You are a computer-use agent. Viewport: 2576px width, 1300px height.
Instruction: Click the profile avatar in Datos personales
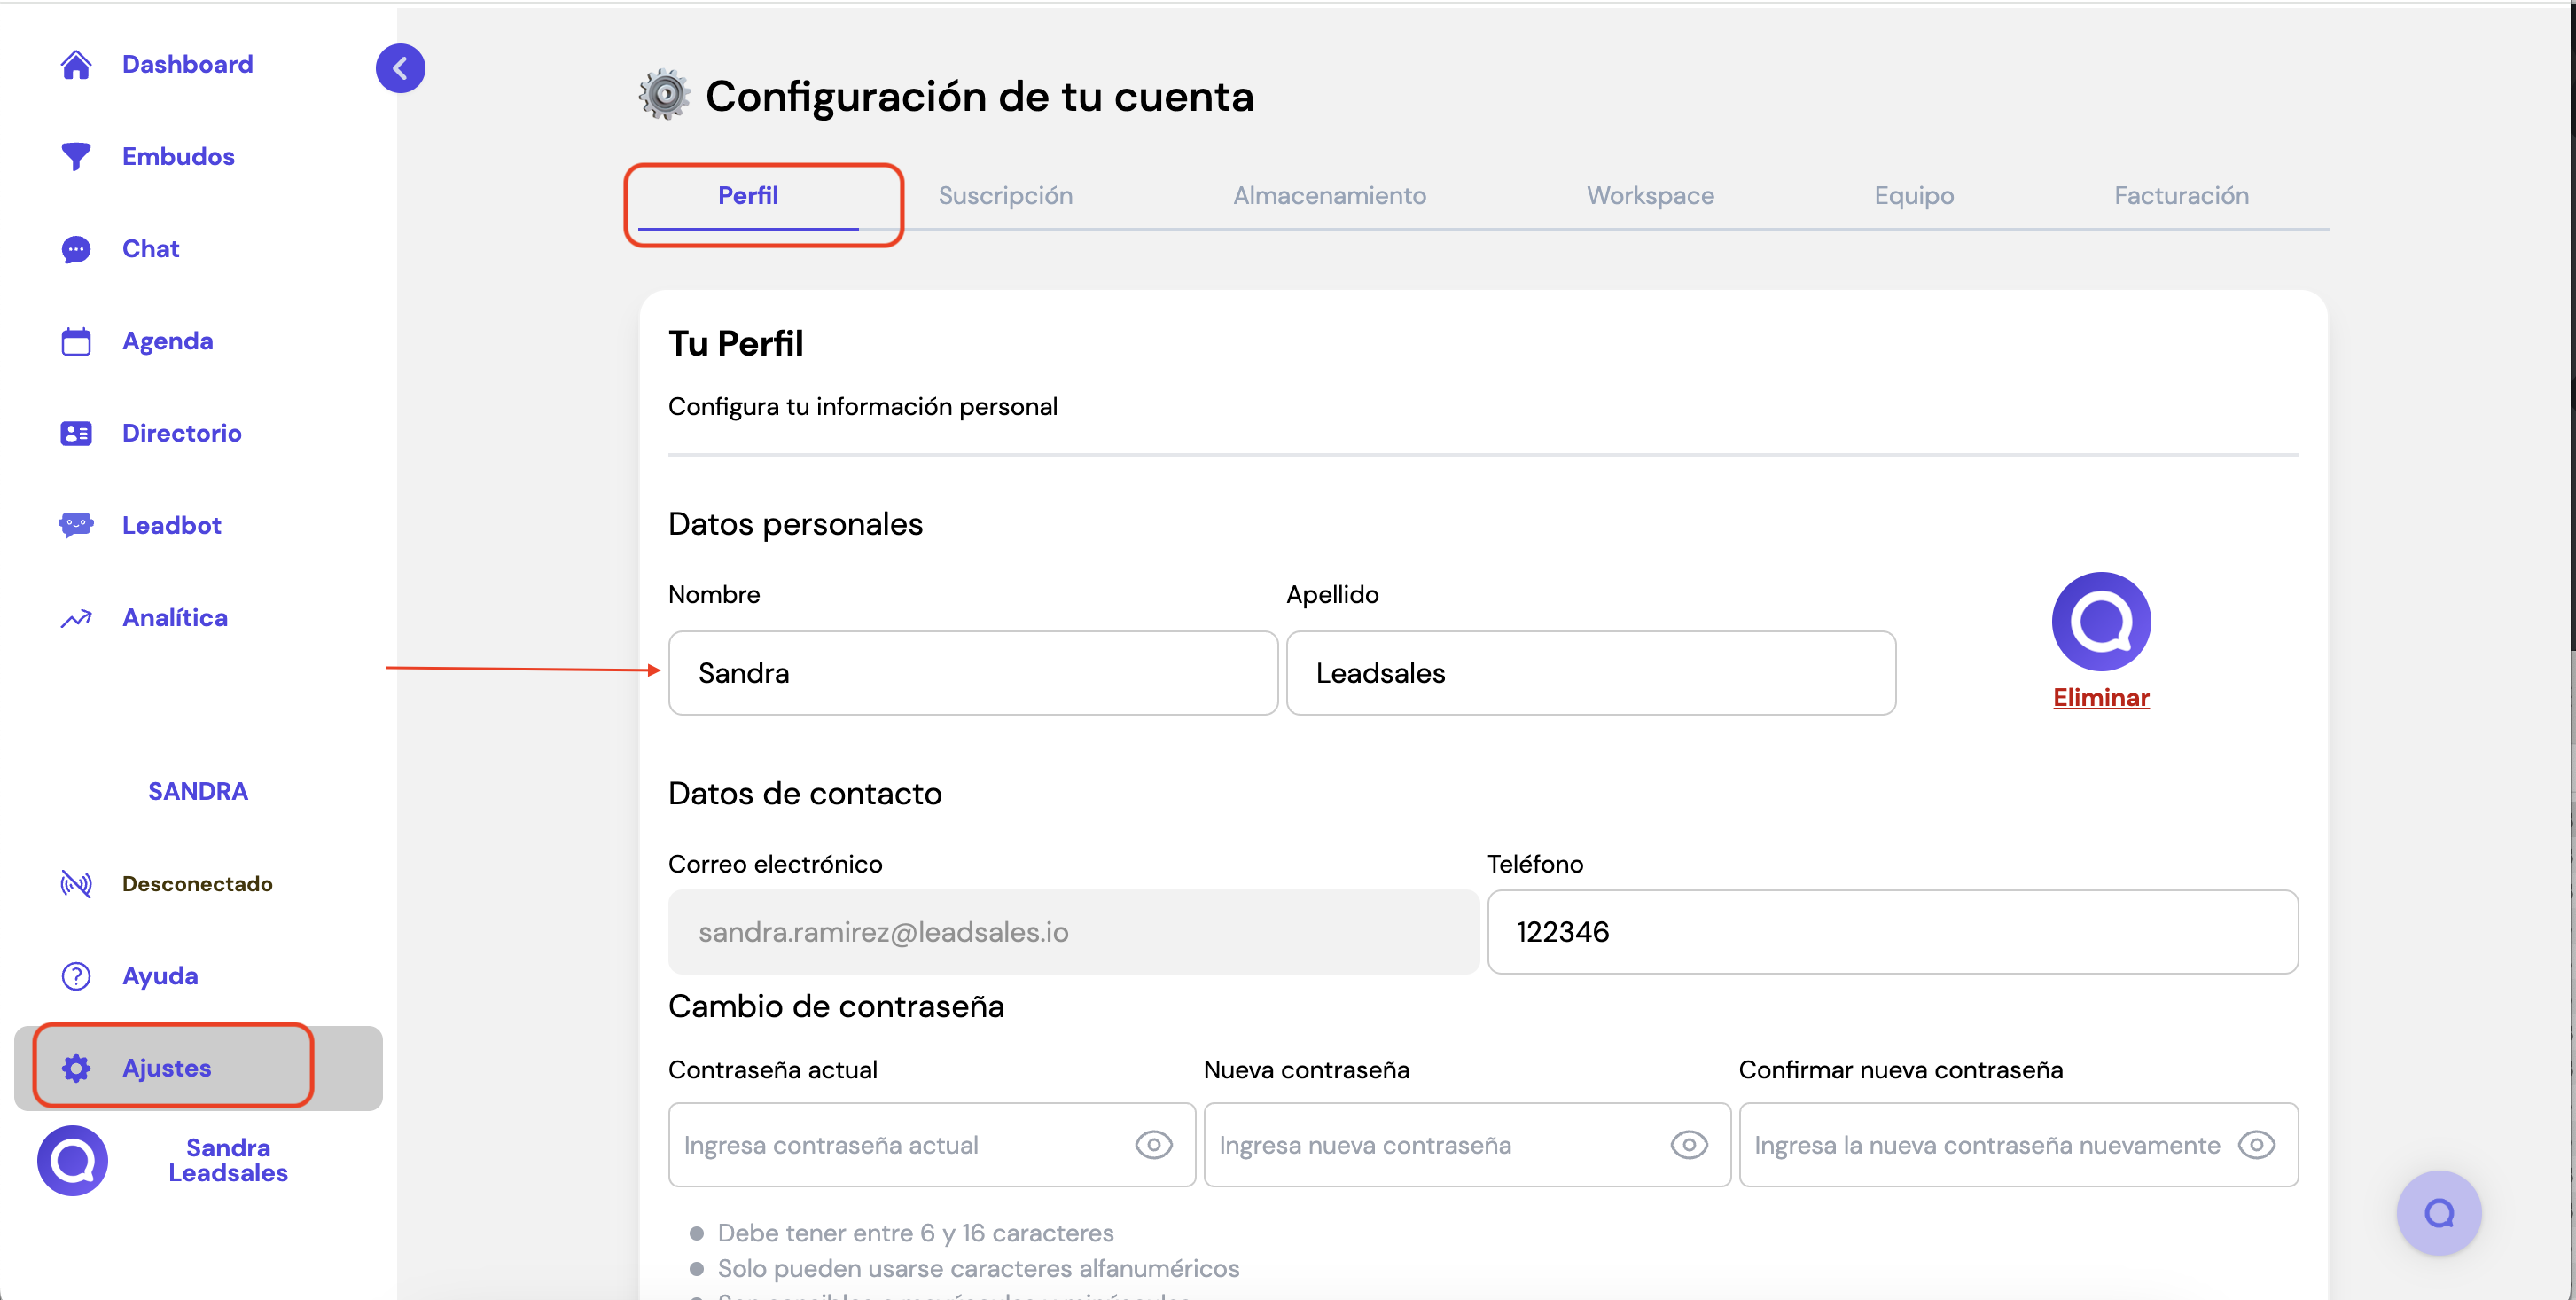(2100, 621)
